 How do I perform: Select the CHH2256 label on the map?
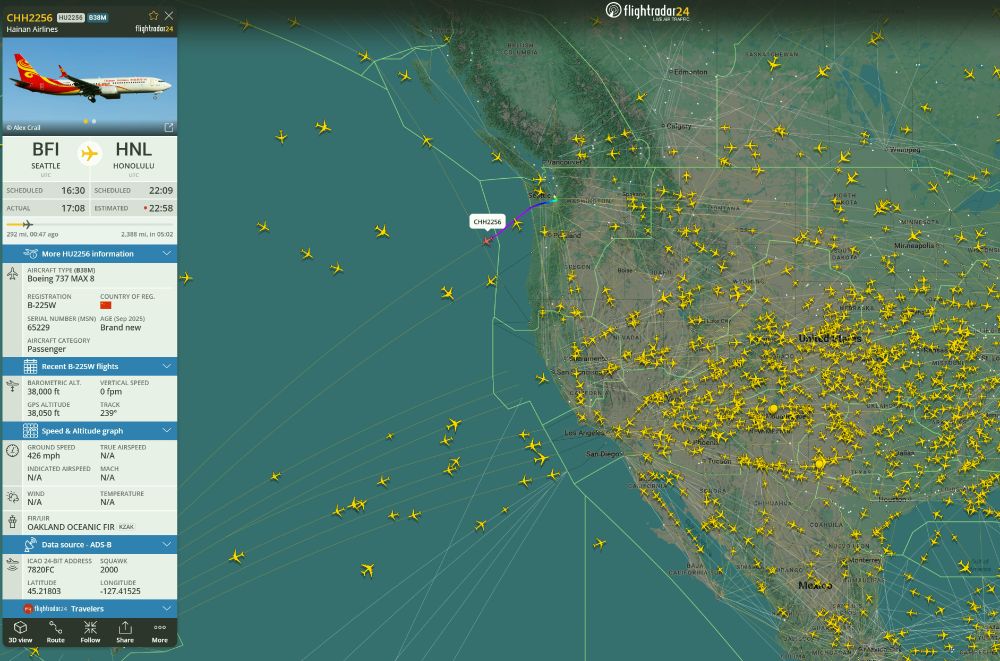487,221
